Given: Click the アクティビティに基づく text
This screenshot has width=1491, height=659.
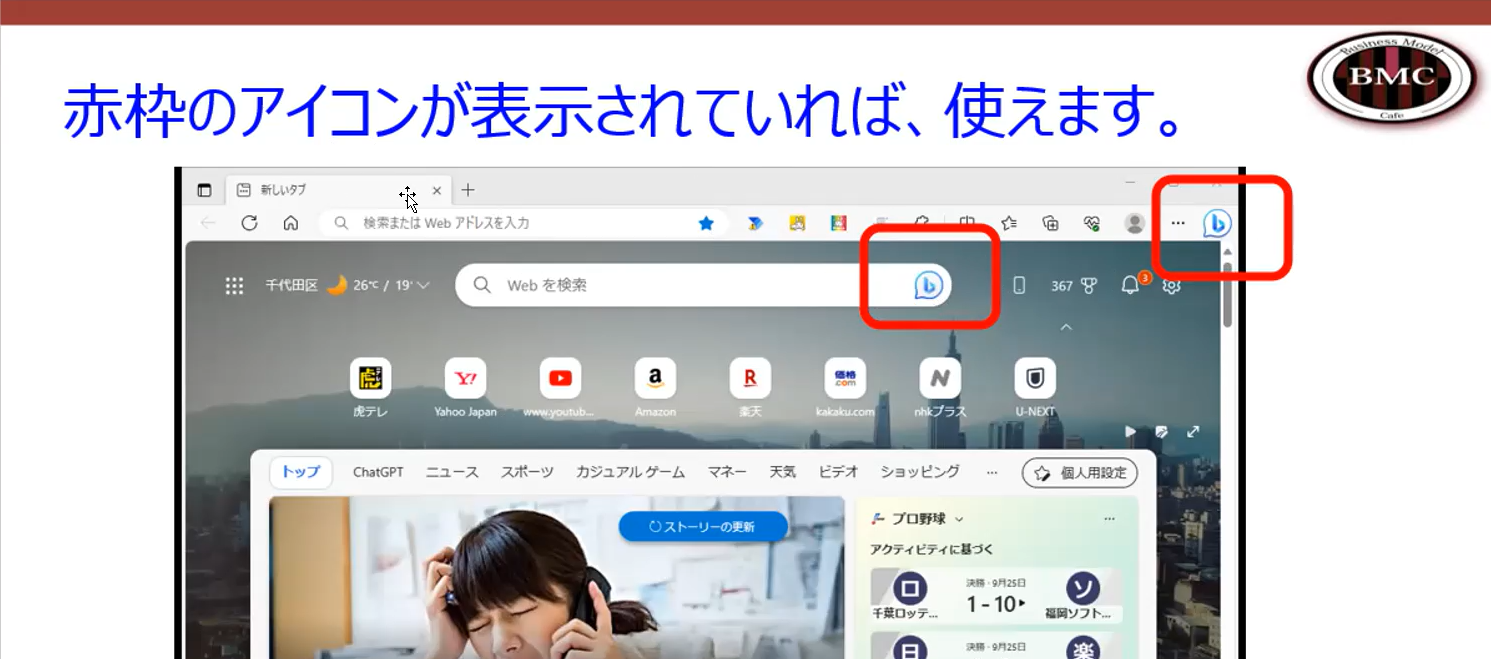Looking at the screenshot, I should [x=931, y=550].
